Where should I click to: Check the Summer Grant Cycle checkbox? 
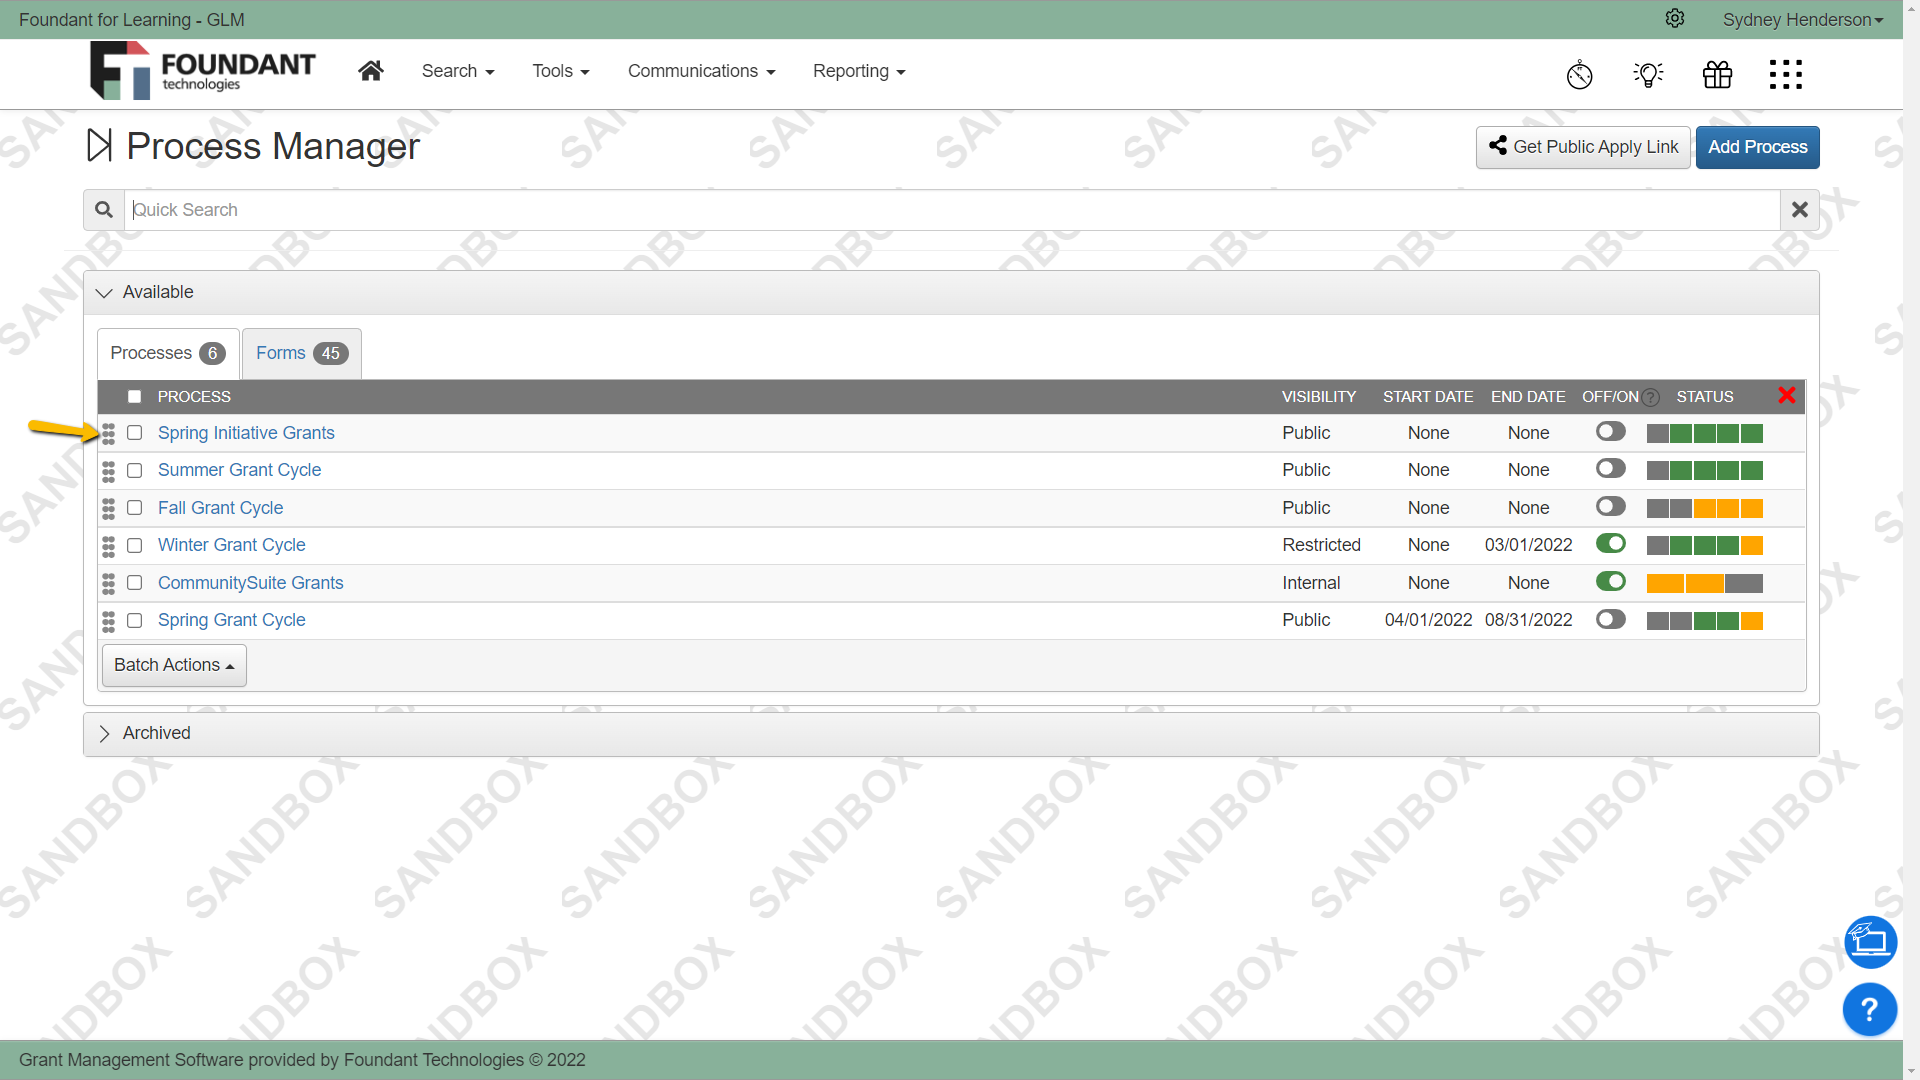[134, 470]
